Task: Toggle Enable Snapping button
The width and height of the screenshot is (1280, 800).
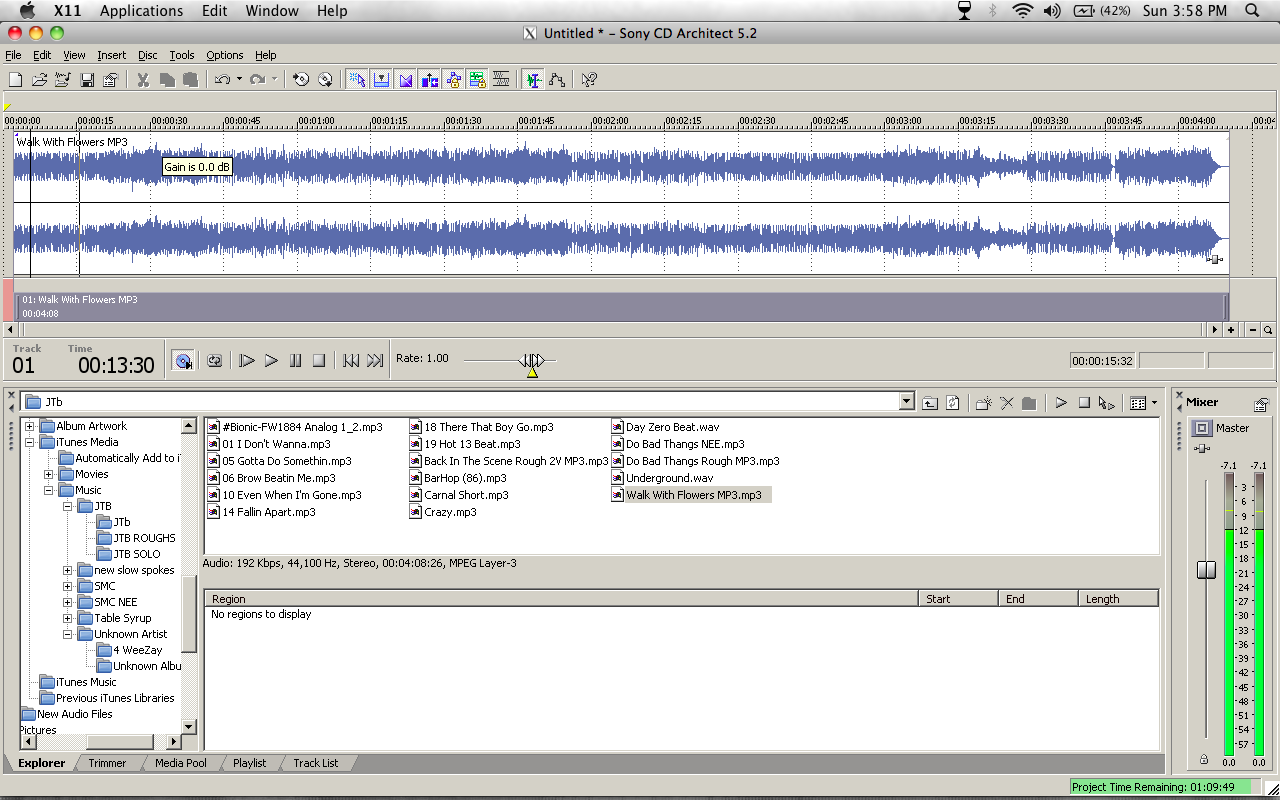Action: 381,80
